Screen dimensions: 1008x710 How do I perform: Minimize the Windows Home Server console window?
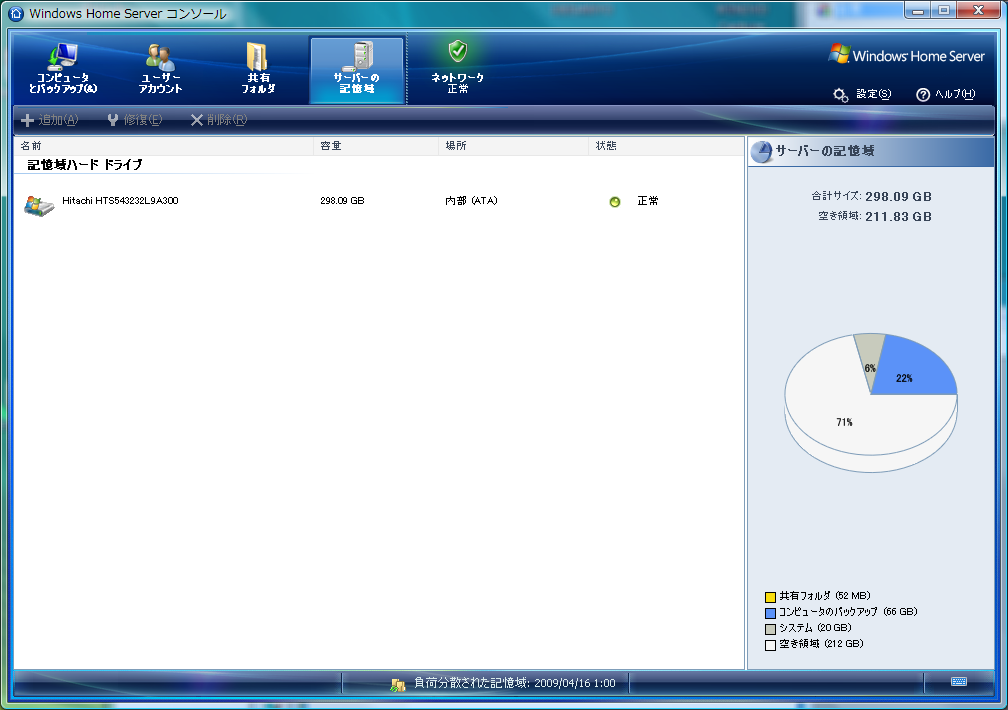pos(917,10)
